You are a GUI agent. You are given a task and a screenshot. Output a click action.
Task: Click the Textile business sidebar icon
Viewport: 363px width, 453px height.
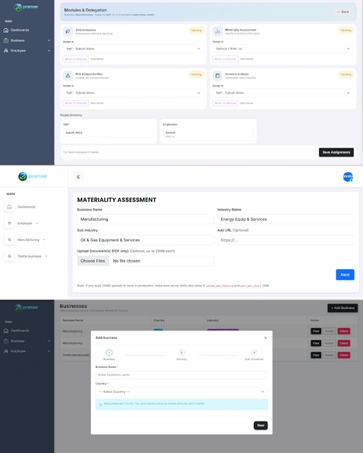tap(9, 256)
